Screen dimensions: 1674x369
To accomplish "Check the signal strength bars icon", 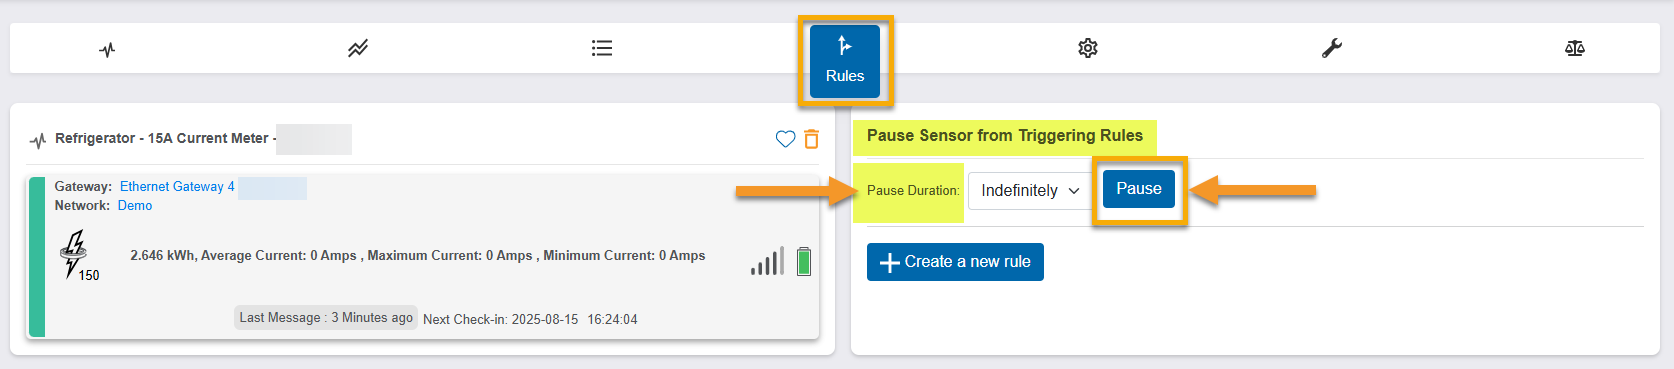I will tap(768, 262).
